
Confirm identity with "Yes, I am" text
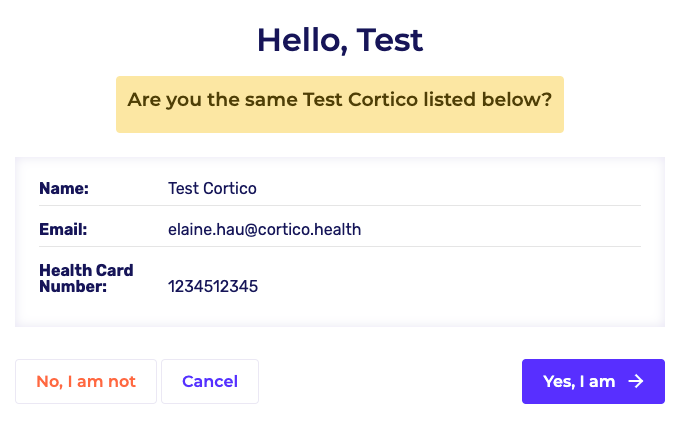[x=578, y=381]
